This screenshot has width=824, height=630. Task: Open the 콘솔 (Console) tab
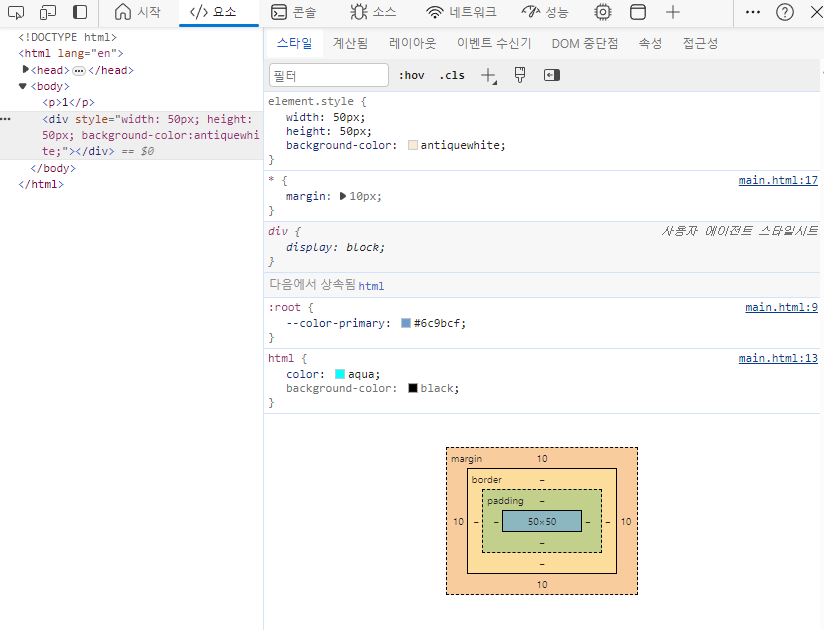[293, 12]
